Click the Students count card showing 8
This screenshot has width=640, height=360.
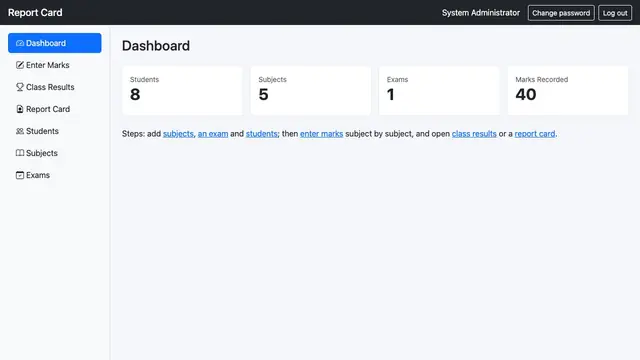pyautogui.click(x=182, y=91)
